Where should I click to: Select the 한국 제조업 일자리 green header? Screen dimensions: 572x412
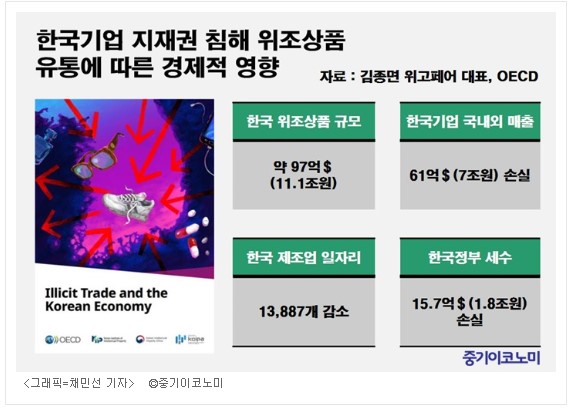(304, 258)
